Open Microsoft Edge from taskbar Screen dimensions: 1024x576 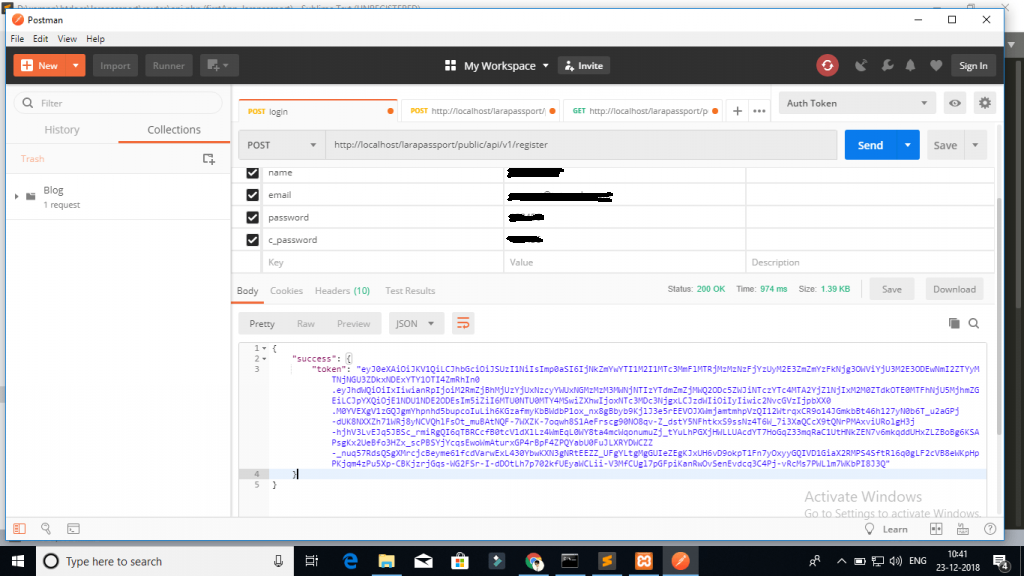[350, 561]
